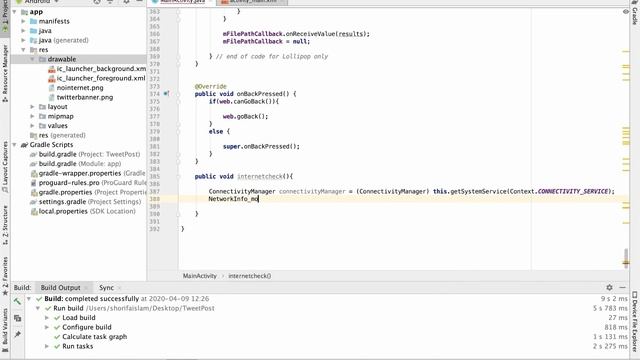Open the Build Variants side tab

point(5,330)
